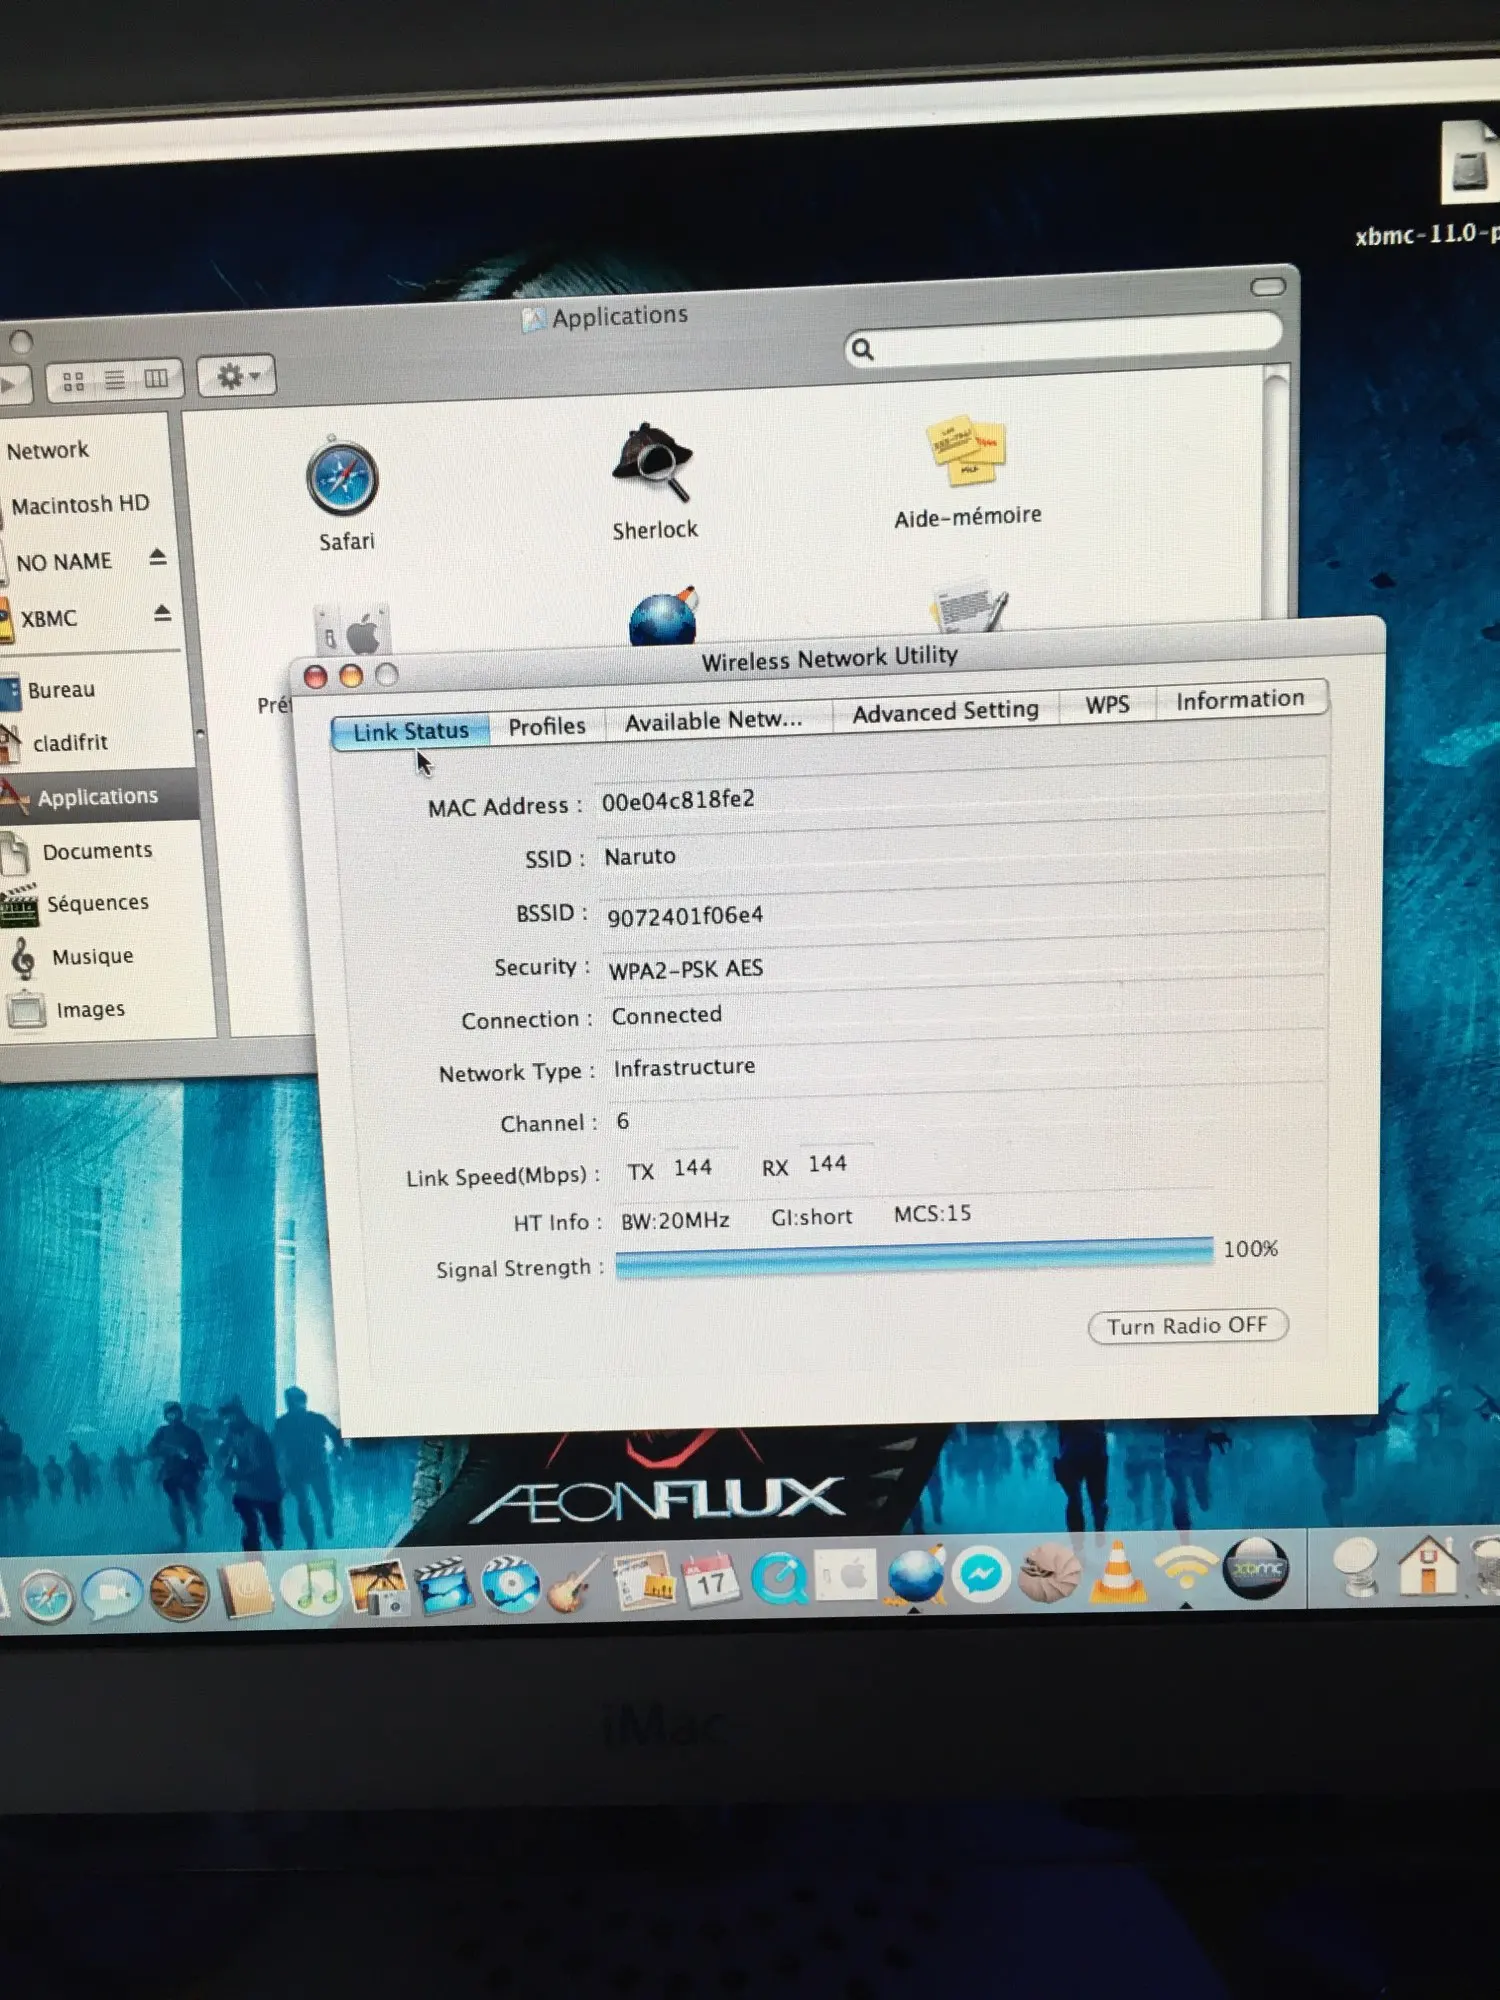
Task: Go forward with Finder's arrow button
Action: pos(14,385)
